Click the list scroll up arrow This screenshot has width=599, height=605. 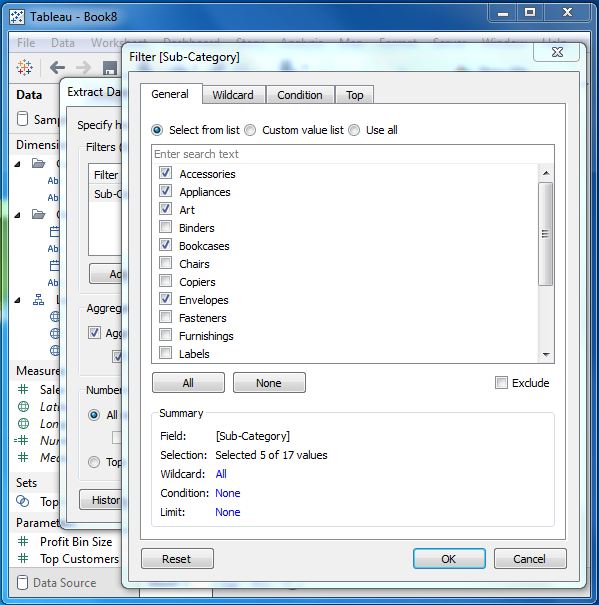(546, 173)
